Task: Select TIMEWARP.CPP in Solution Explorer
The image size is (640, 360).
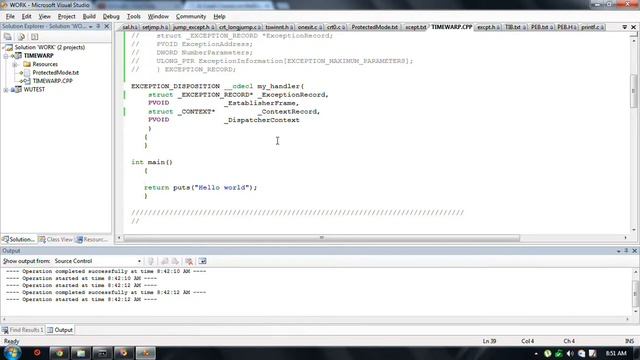Action: pyautogui.click(x=52, y=81)
